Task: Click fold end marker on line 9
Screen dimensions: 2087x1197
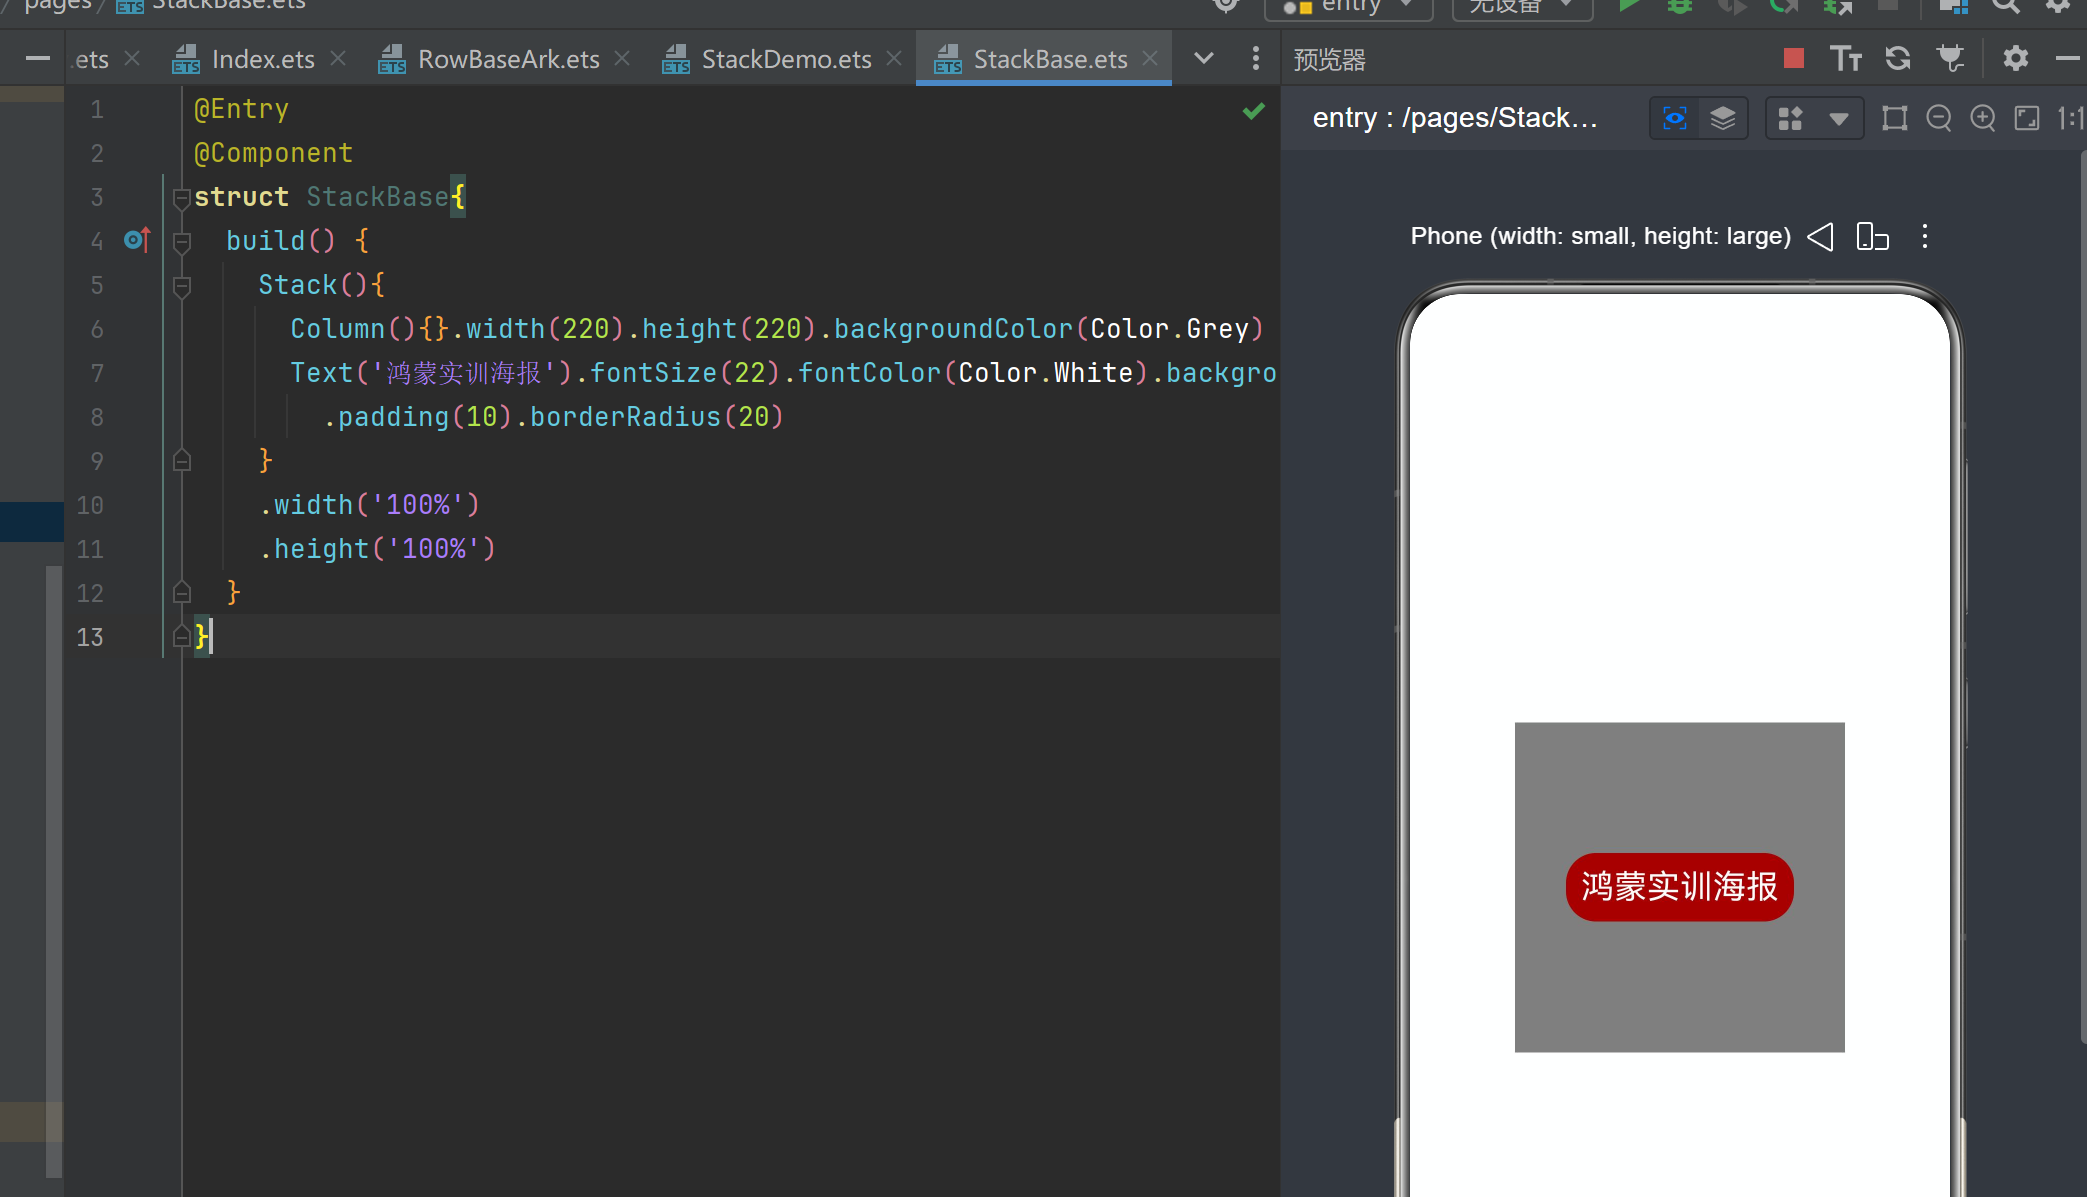Action: [182, 461]
